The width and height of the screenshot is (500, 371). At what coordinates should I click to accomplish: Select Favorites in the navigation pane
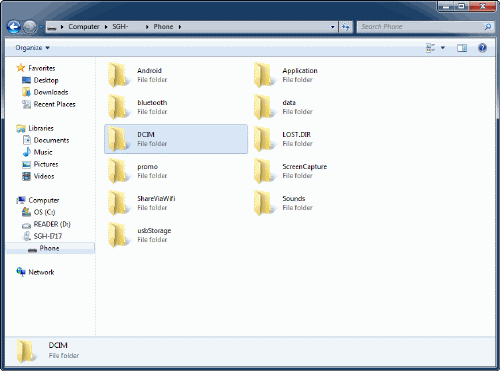coord(42,68)
